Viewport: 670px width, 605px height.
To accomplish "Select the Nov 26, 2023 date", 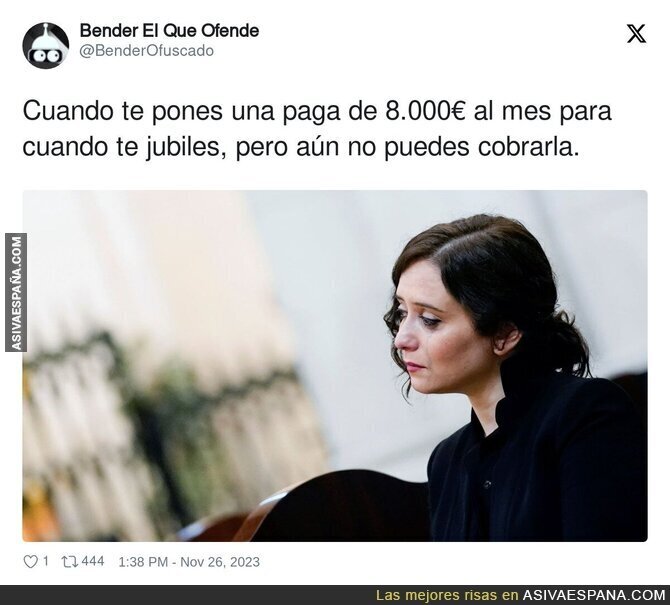I will click(x=220, y=562).
